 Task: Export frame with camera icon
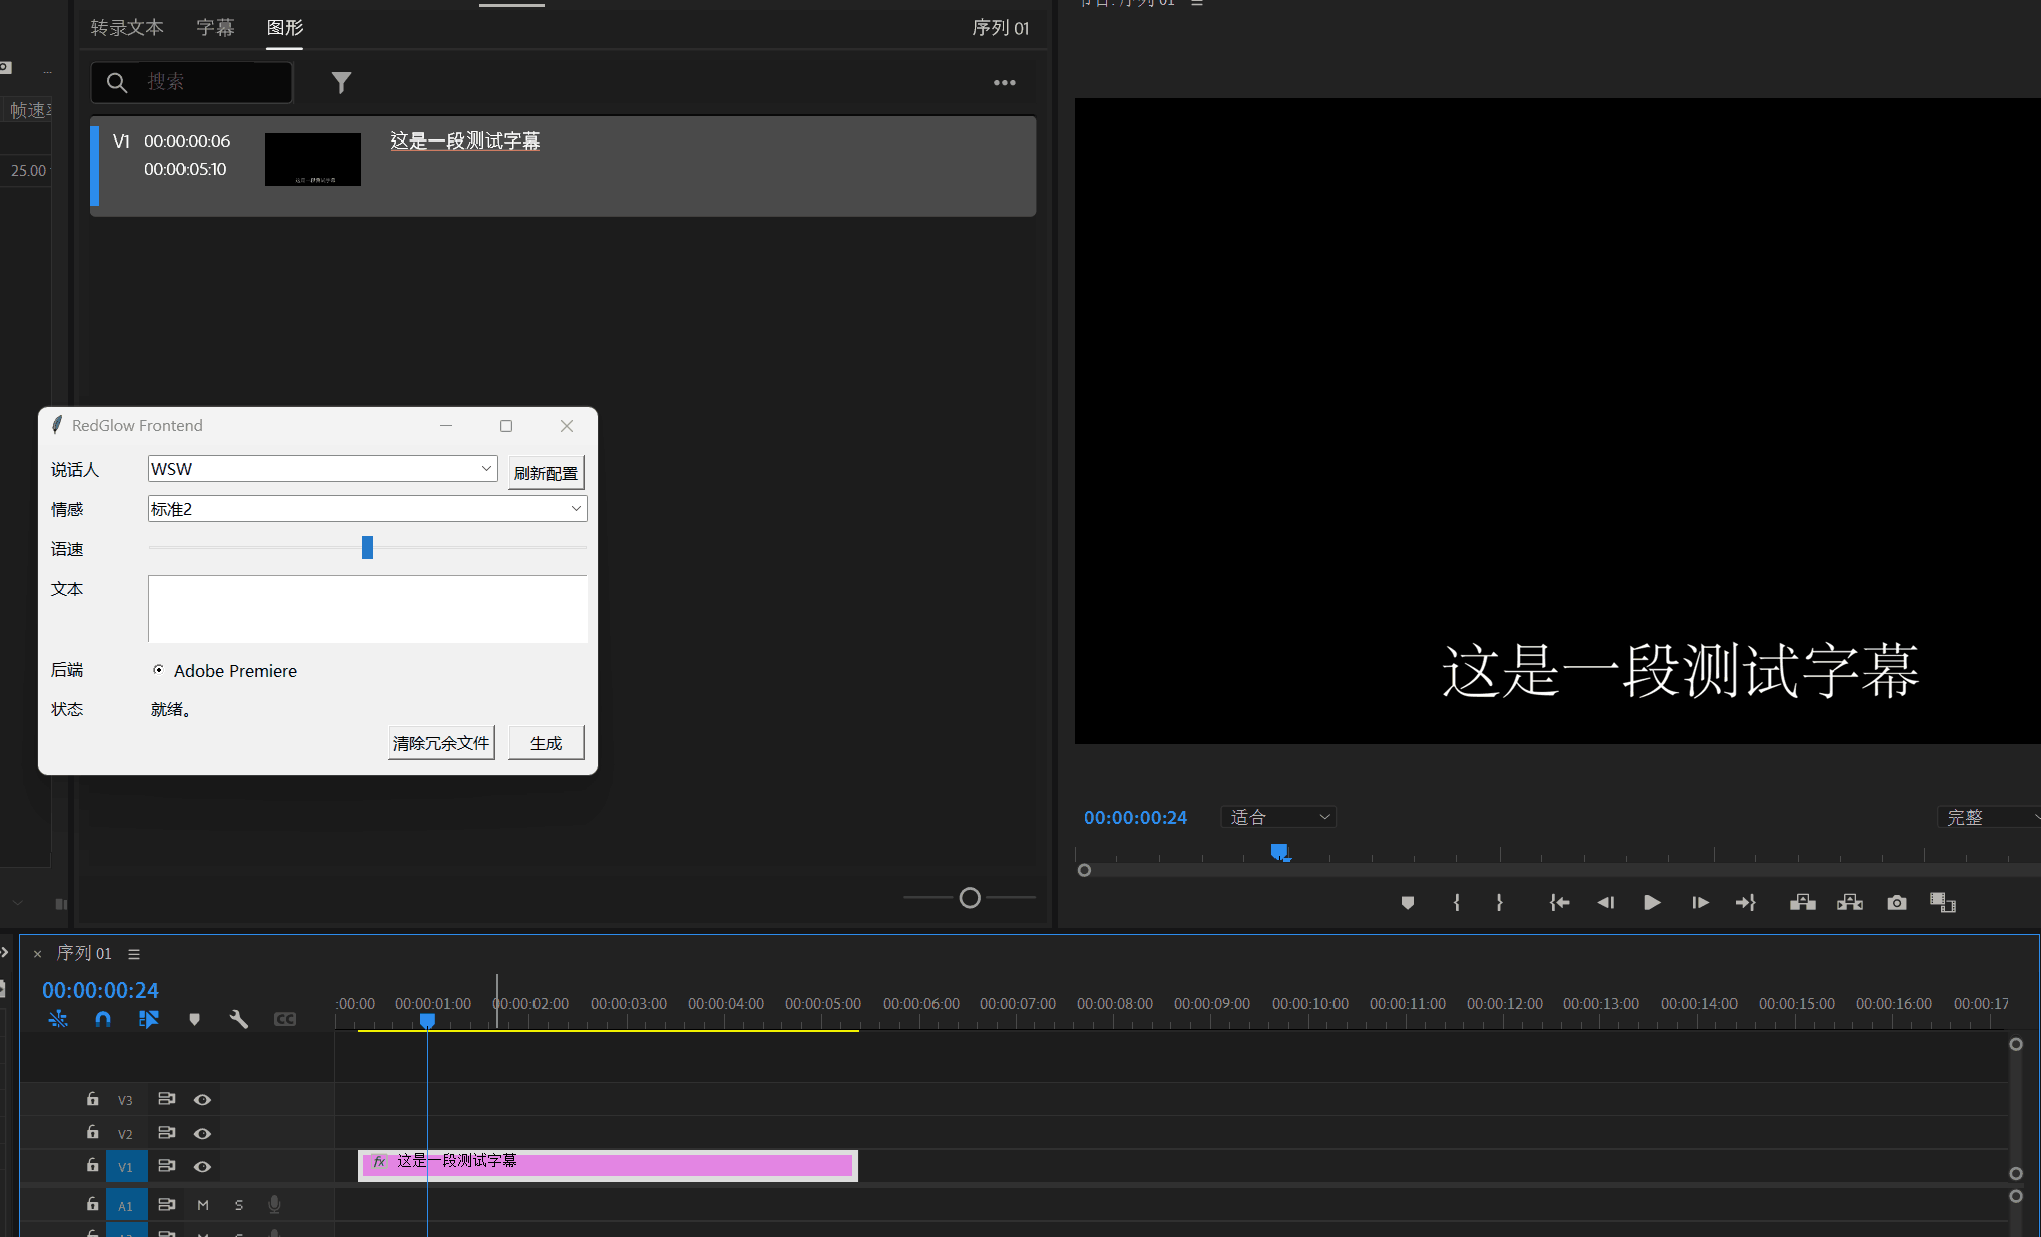(1897, 903)
